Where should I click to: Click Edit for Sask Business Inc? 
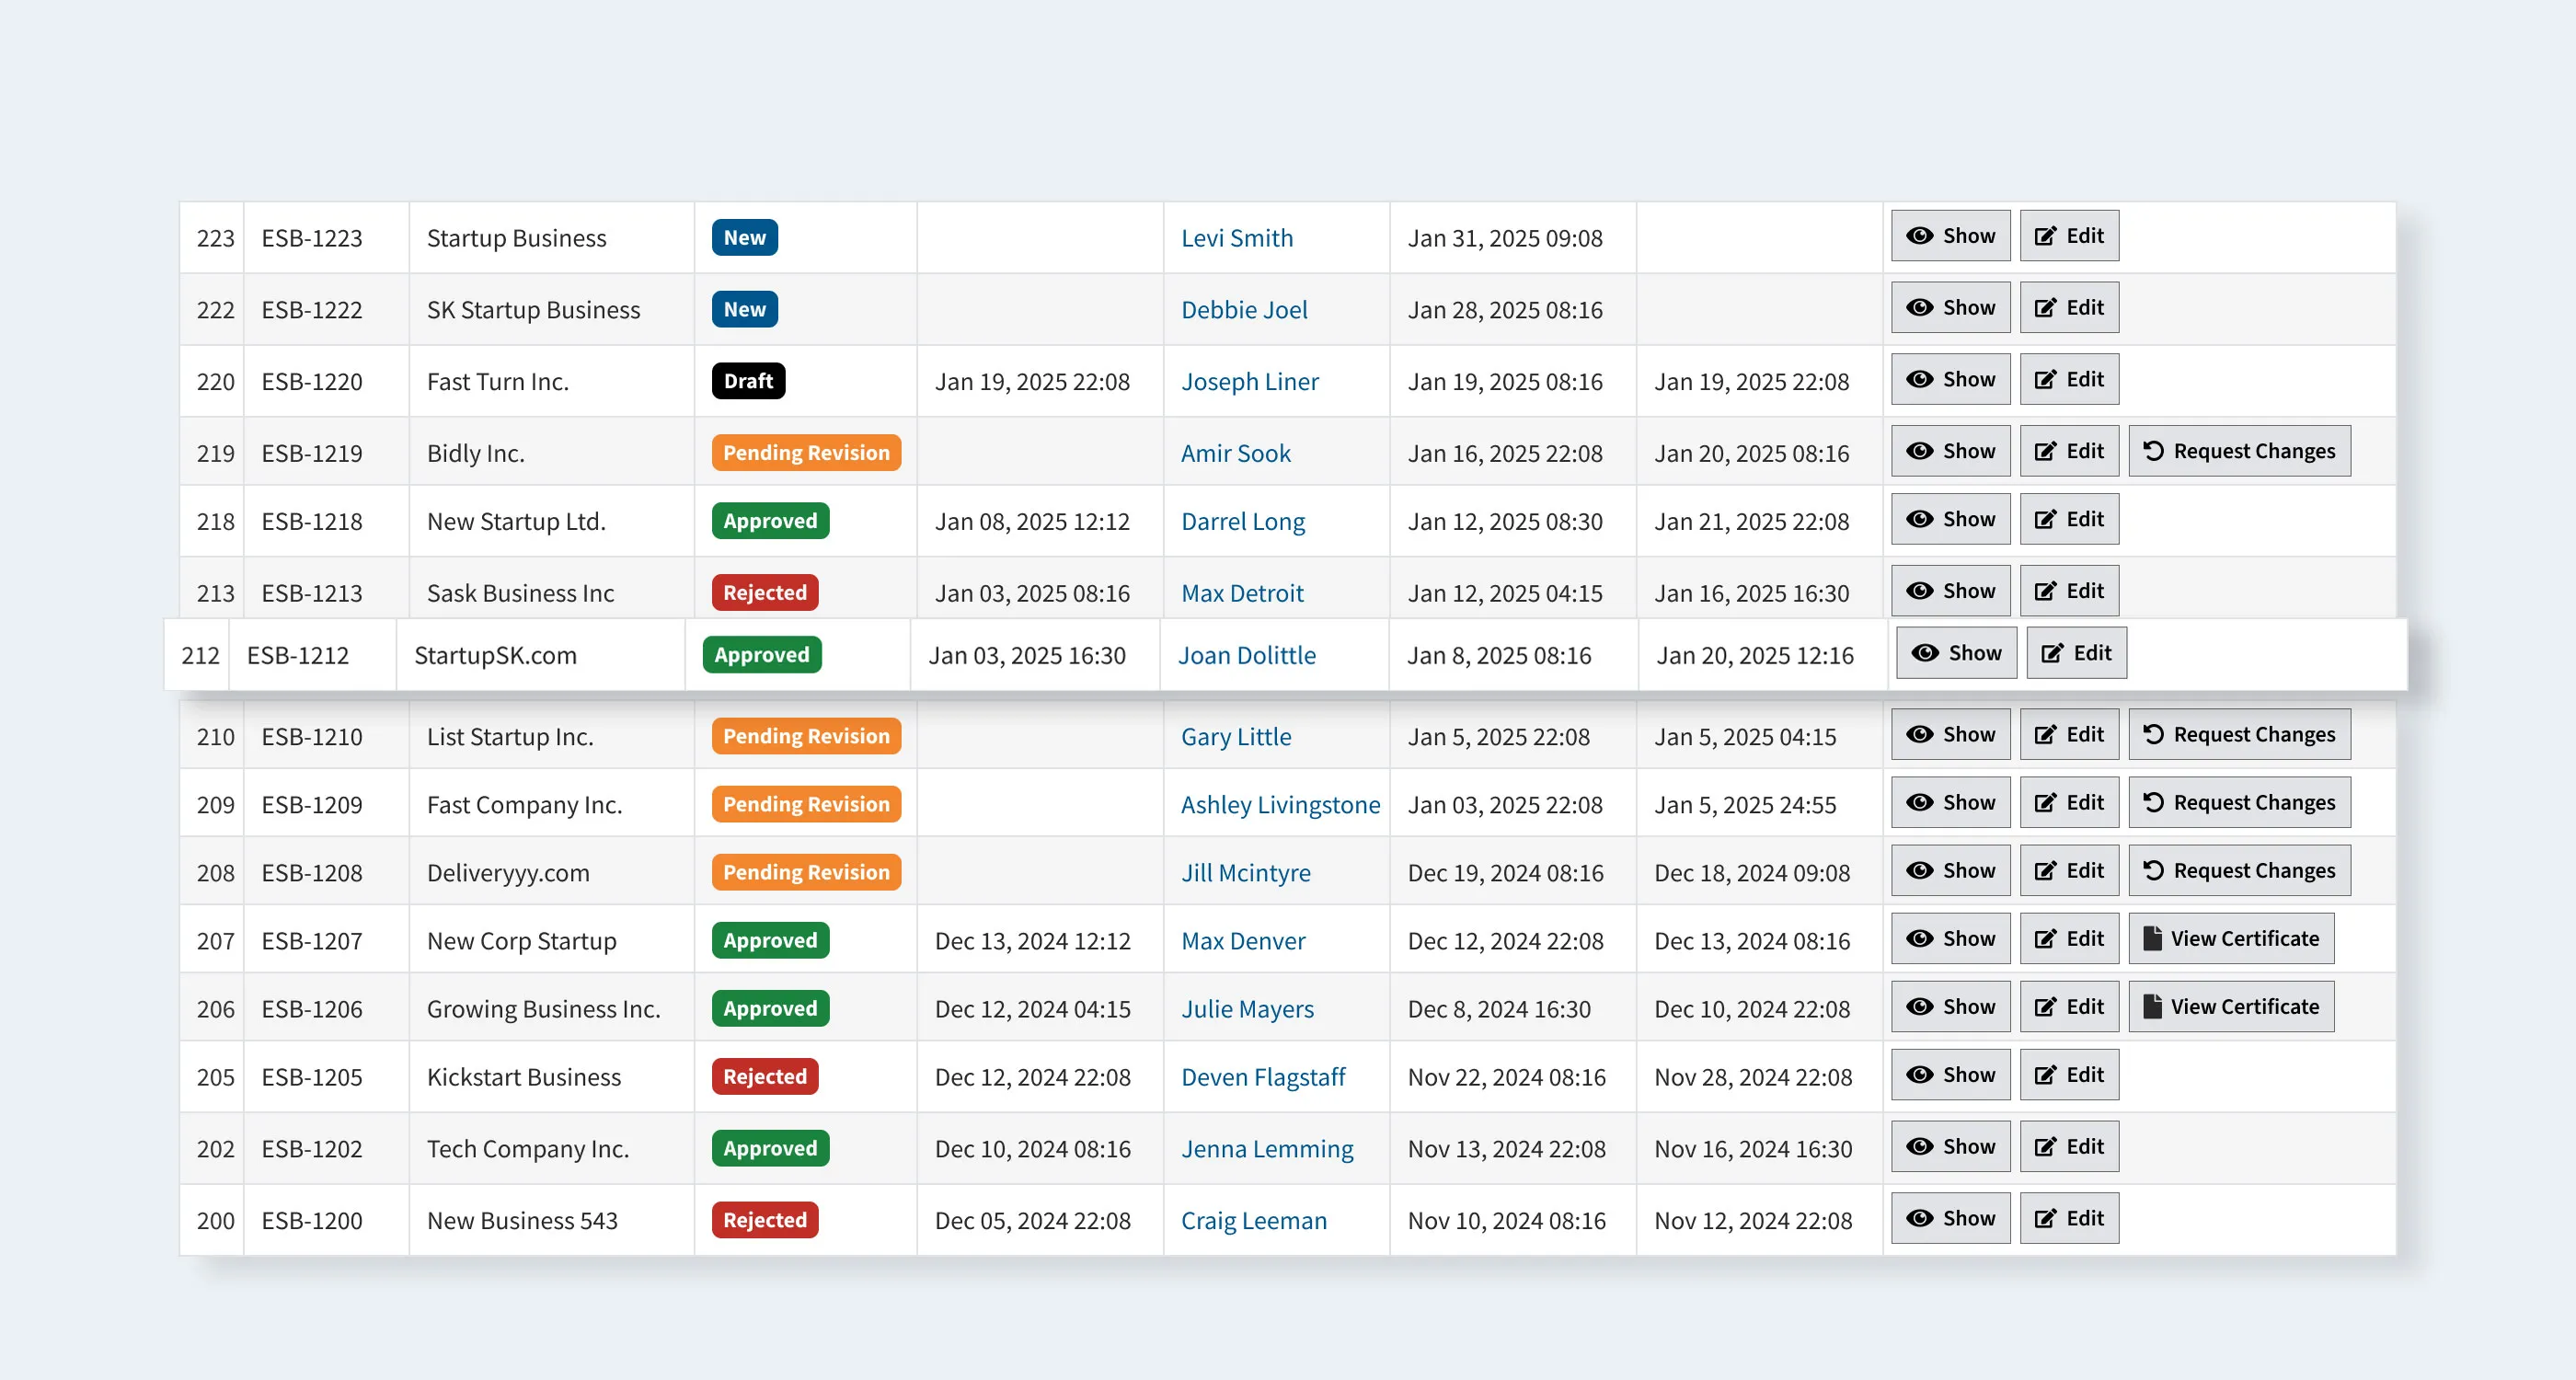pyautogui.click(x=2069, y=590)
